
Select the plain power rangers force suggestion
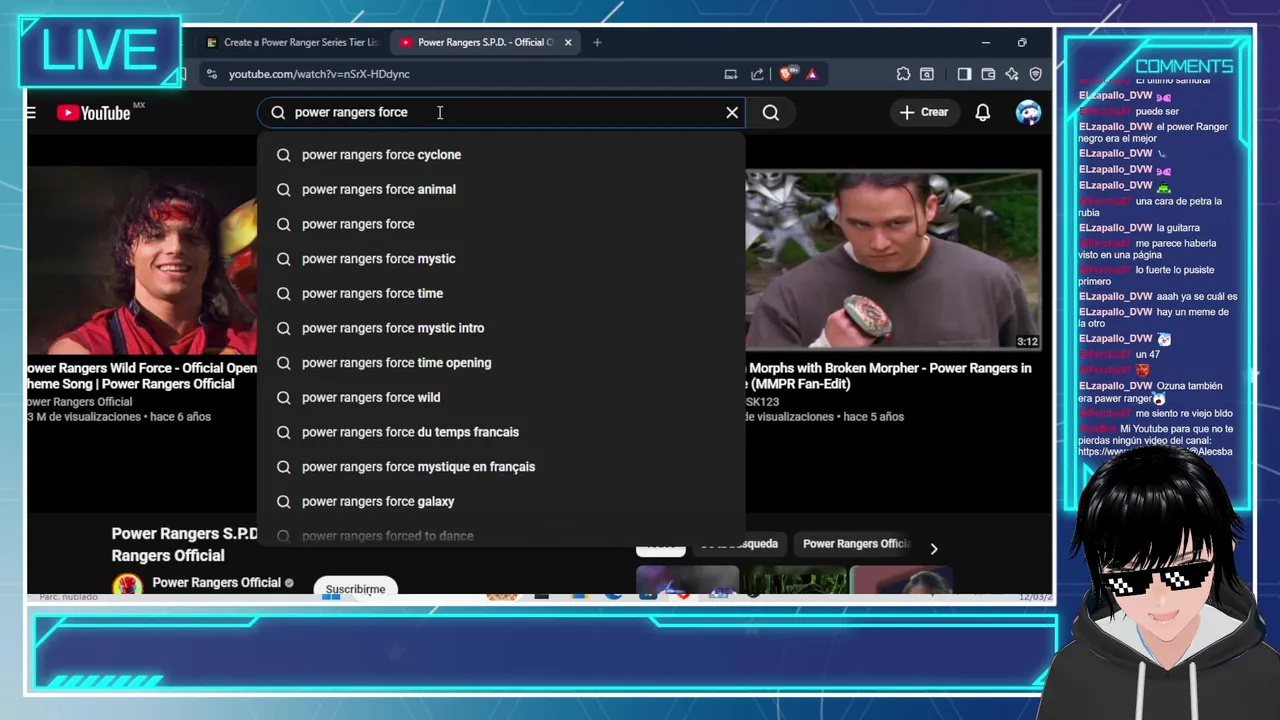[x=501, y=224]
